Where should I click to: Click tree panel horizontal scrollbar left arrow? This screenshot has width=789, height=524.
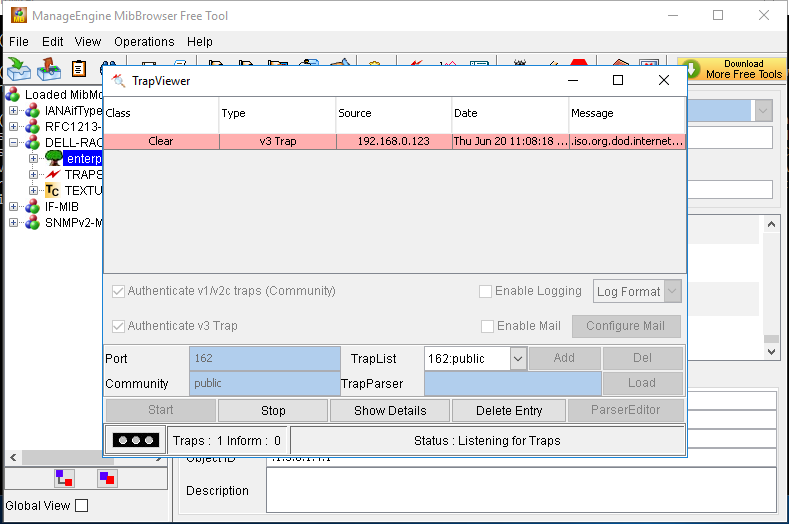[13, 457]
